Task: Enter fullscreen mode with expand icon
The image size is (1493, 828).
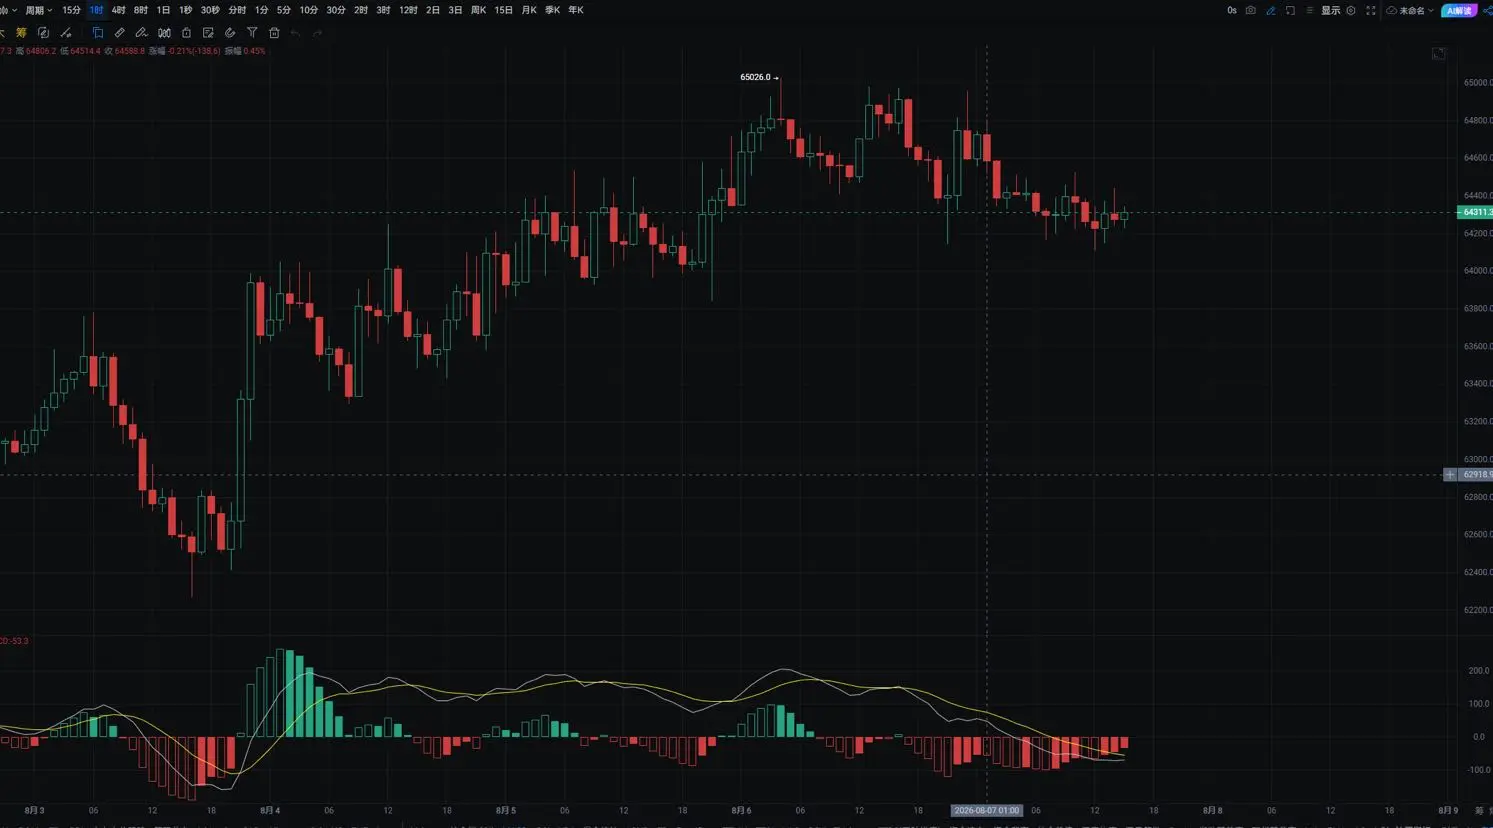Action: click(x=1370, y=10)
